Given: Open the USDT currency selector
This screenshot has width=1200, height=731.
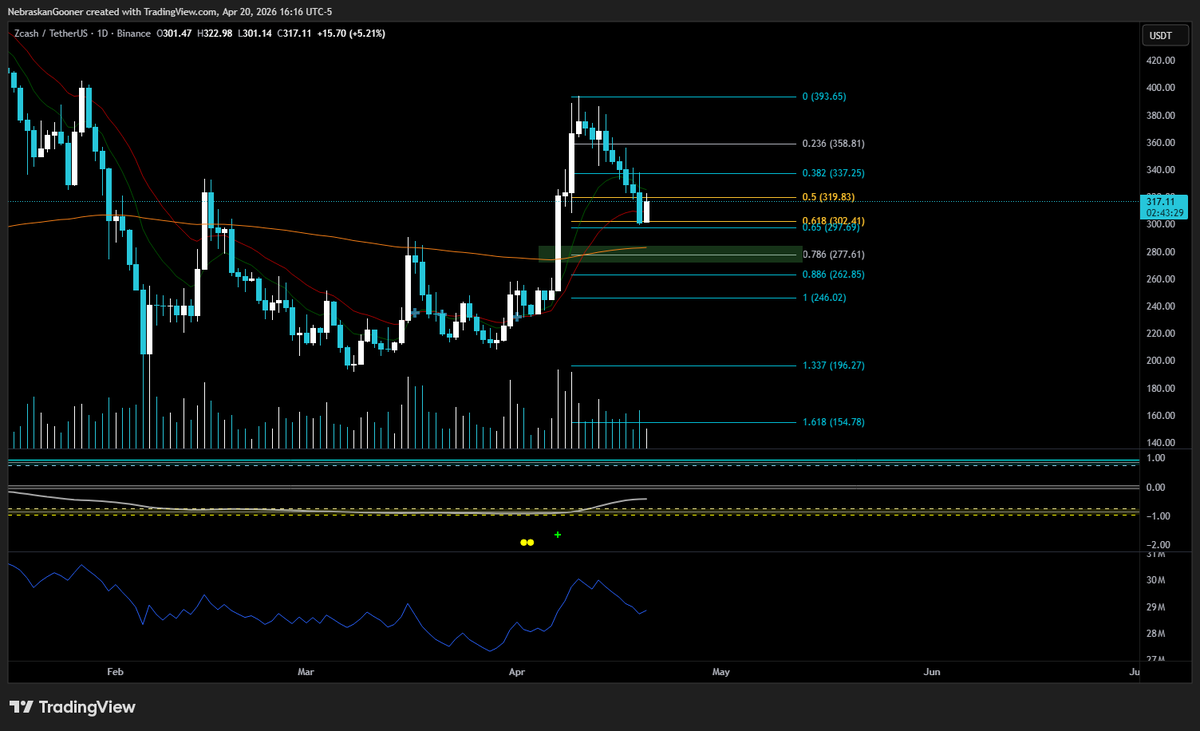Looking at the screenshot, I should click(x=1159, y=37).
